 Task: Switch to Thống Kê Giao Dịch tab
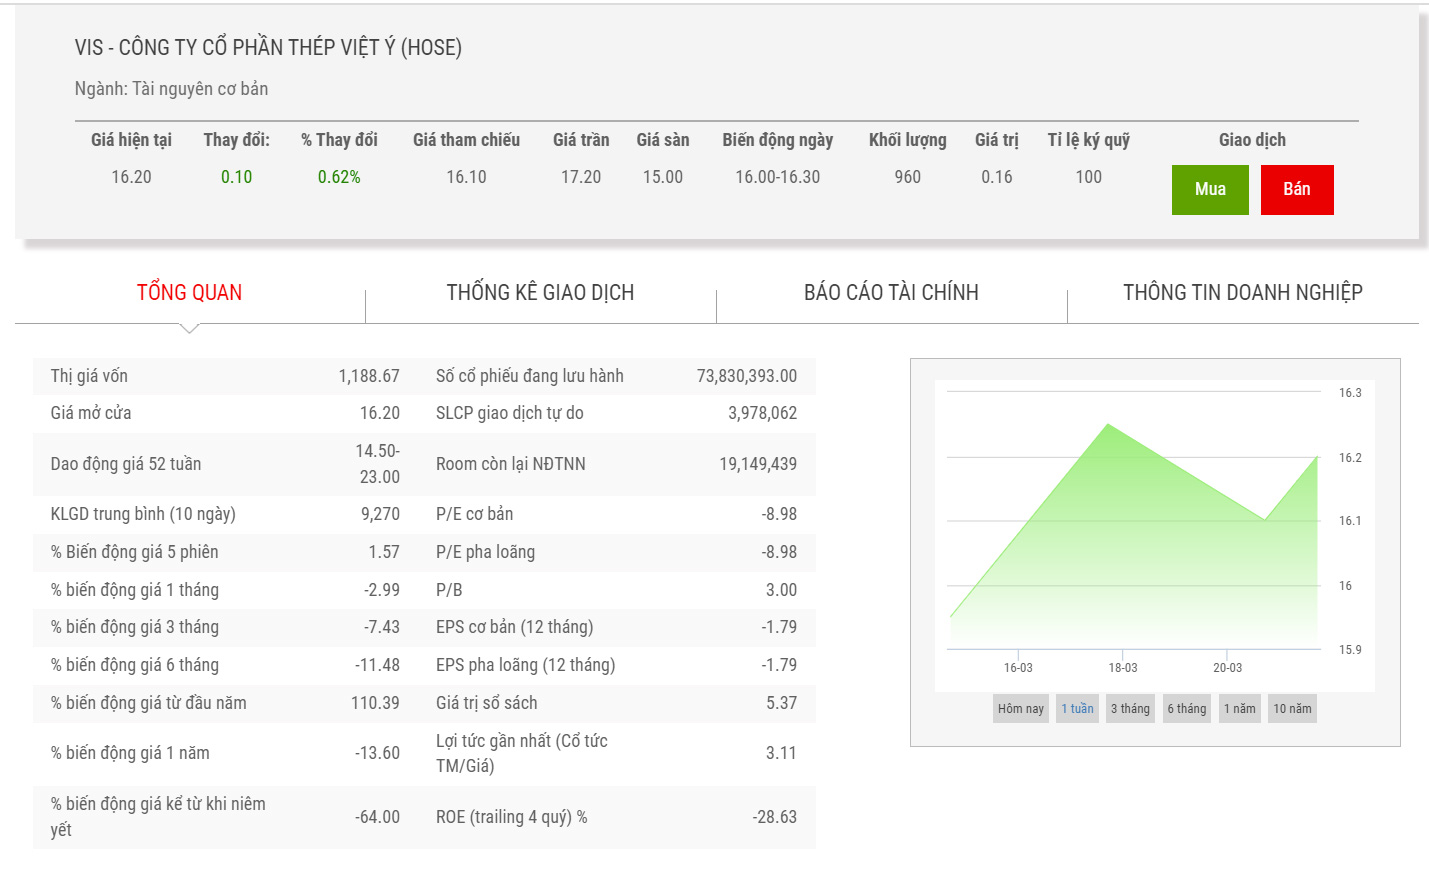coord(540,293)
